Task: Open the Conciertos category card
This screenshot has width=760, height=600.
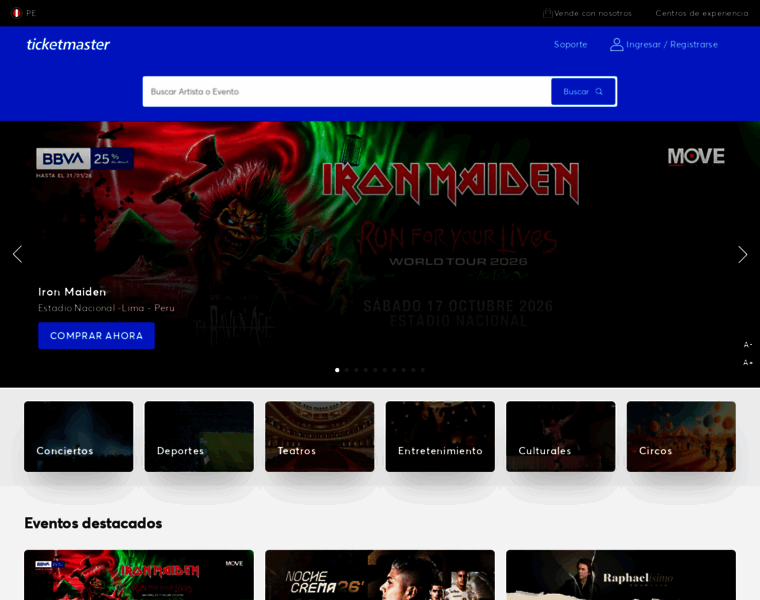Action: (x=79, y=436)
